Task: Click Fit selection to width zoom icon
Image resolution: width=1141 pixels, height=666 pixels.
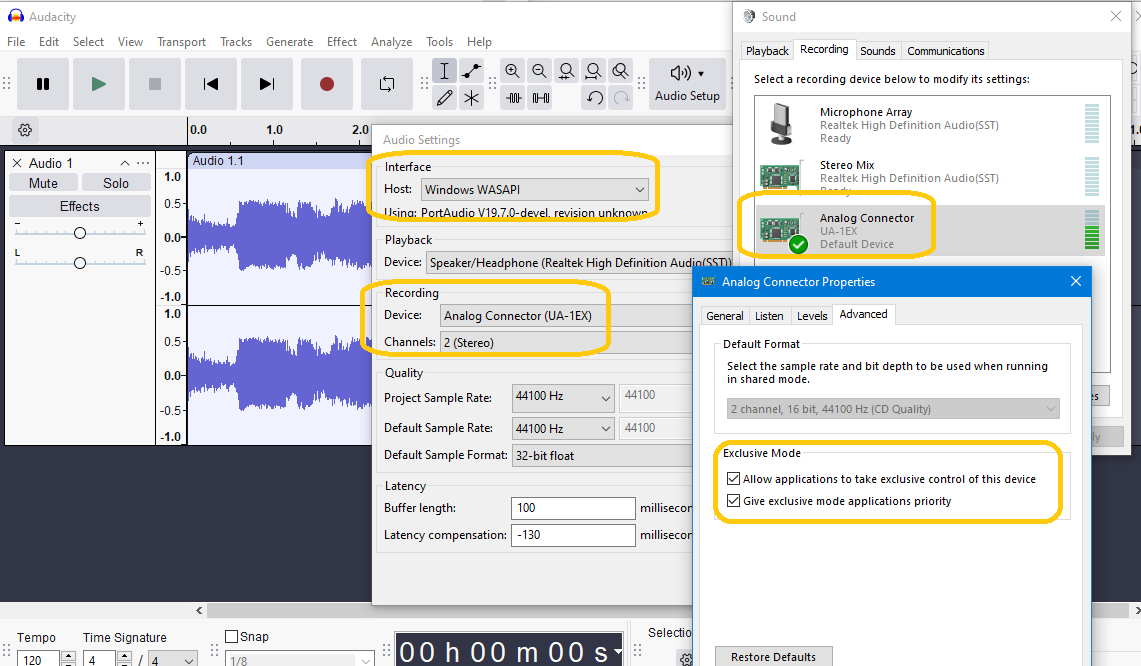Action: (x=566, y=71)
